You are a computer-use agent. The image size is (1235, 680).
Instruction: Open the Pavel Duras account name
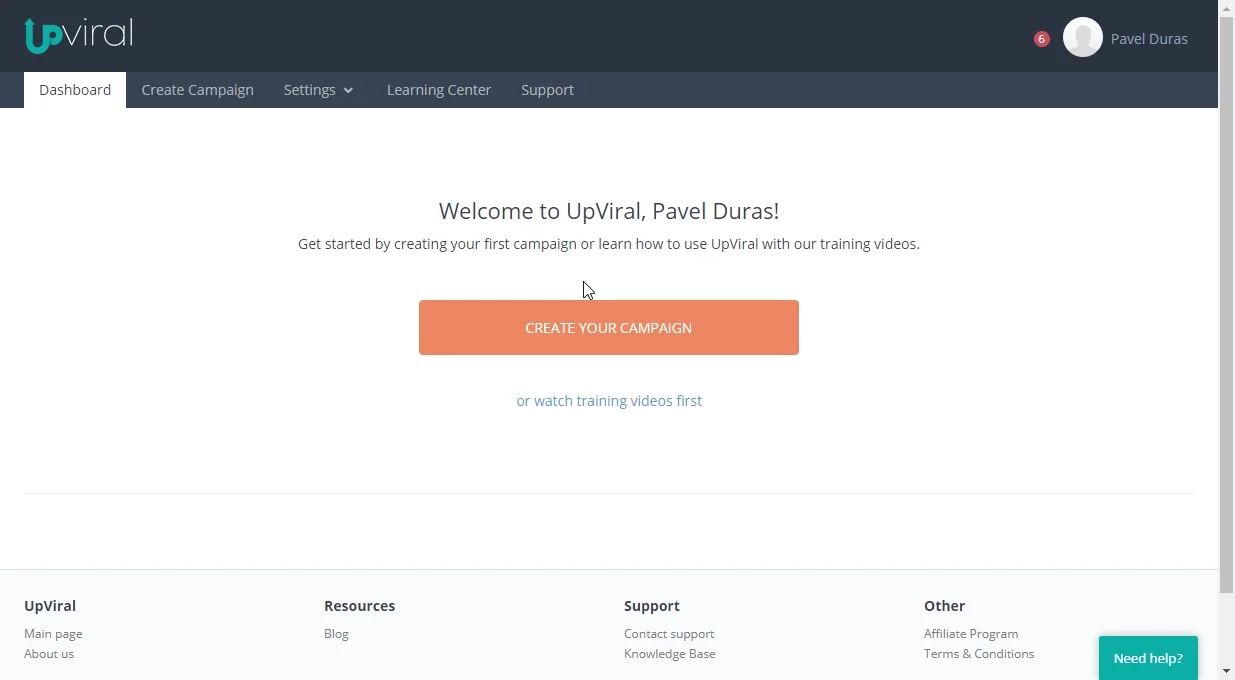tap(1149, 39)
